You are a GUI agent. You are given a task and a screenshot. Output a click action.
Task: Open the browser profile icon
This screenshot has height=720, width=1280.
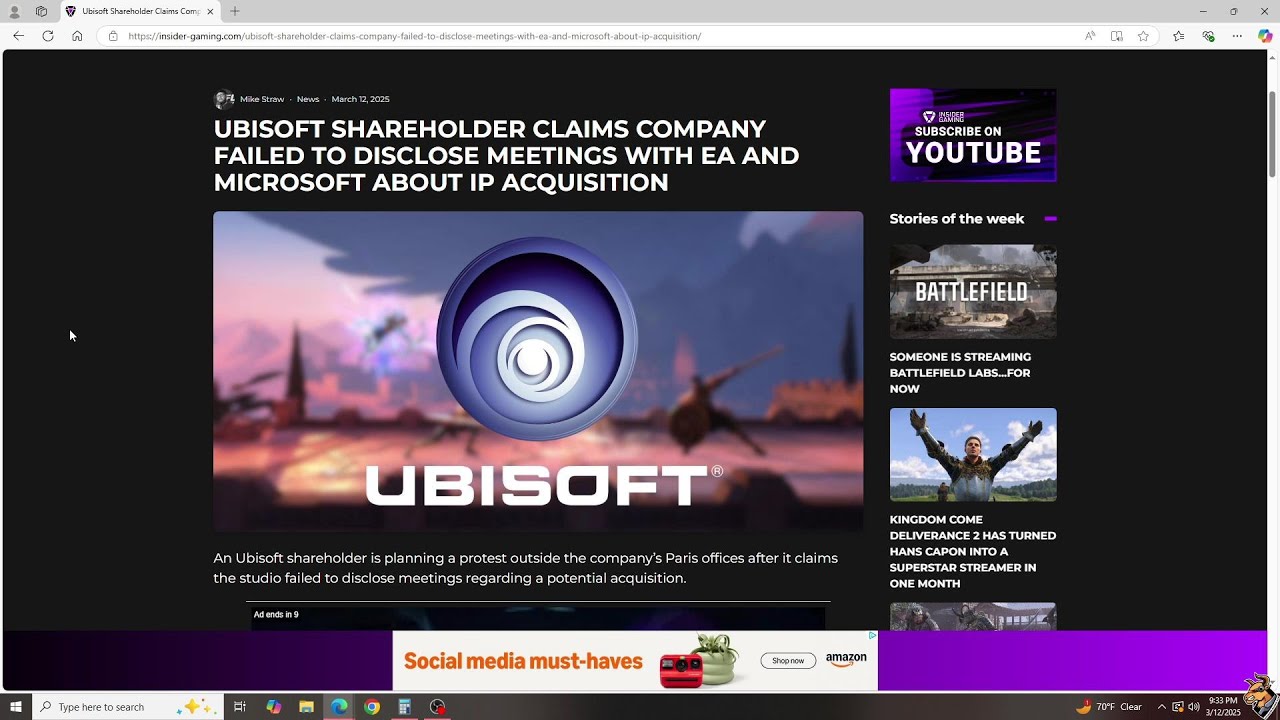pos(14,11)
